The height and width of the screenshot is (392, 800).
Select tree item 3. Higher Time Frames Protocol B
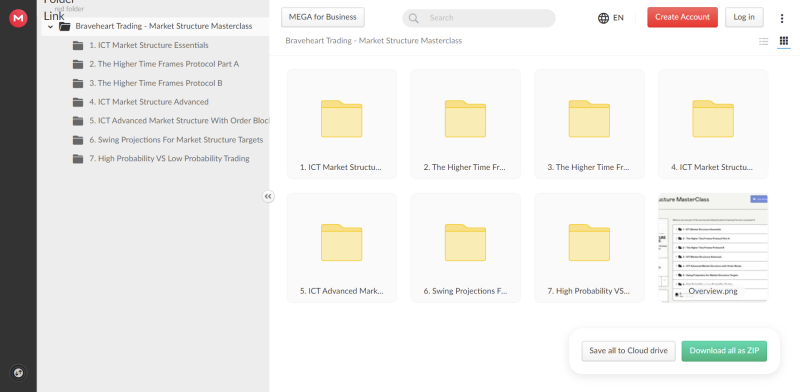pos(156,83)
